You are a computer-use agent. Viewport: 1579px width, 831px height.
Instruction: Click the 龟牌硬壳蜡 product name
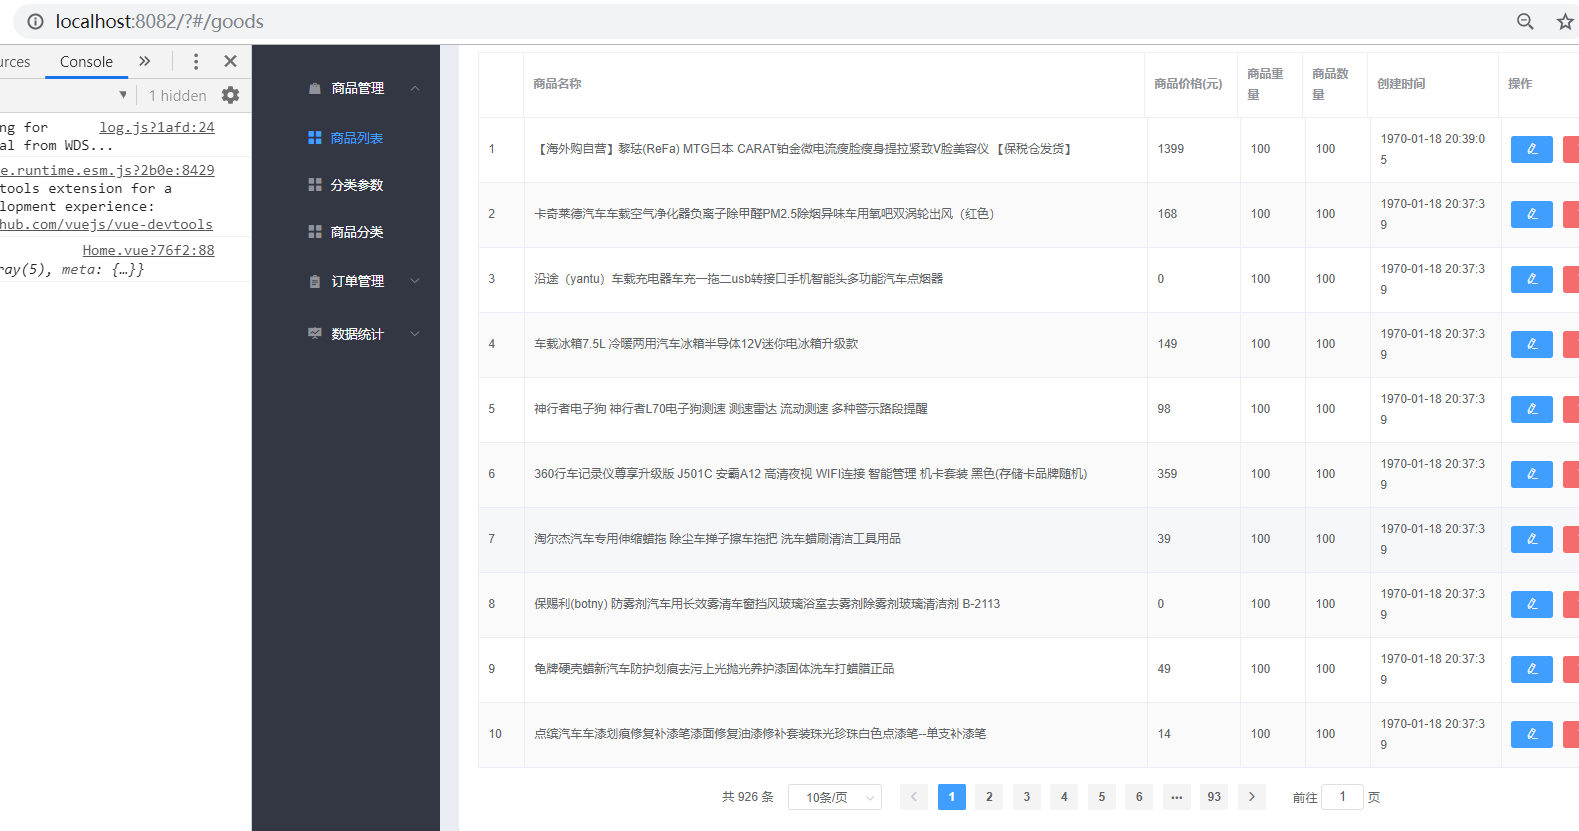714,669
